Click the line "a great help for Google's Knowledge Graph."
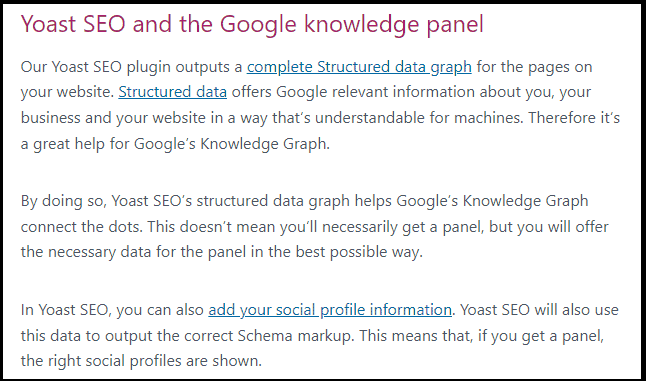The image size is (646, 381). tap(176, 144)
